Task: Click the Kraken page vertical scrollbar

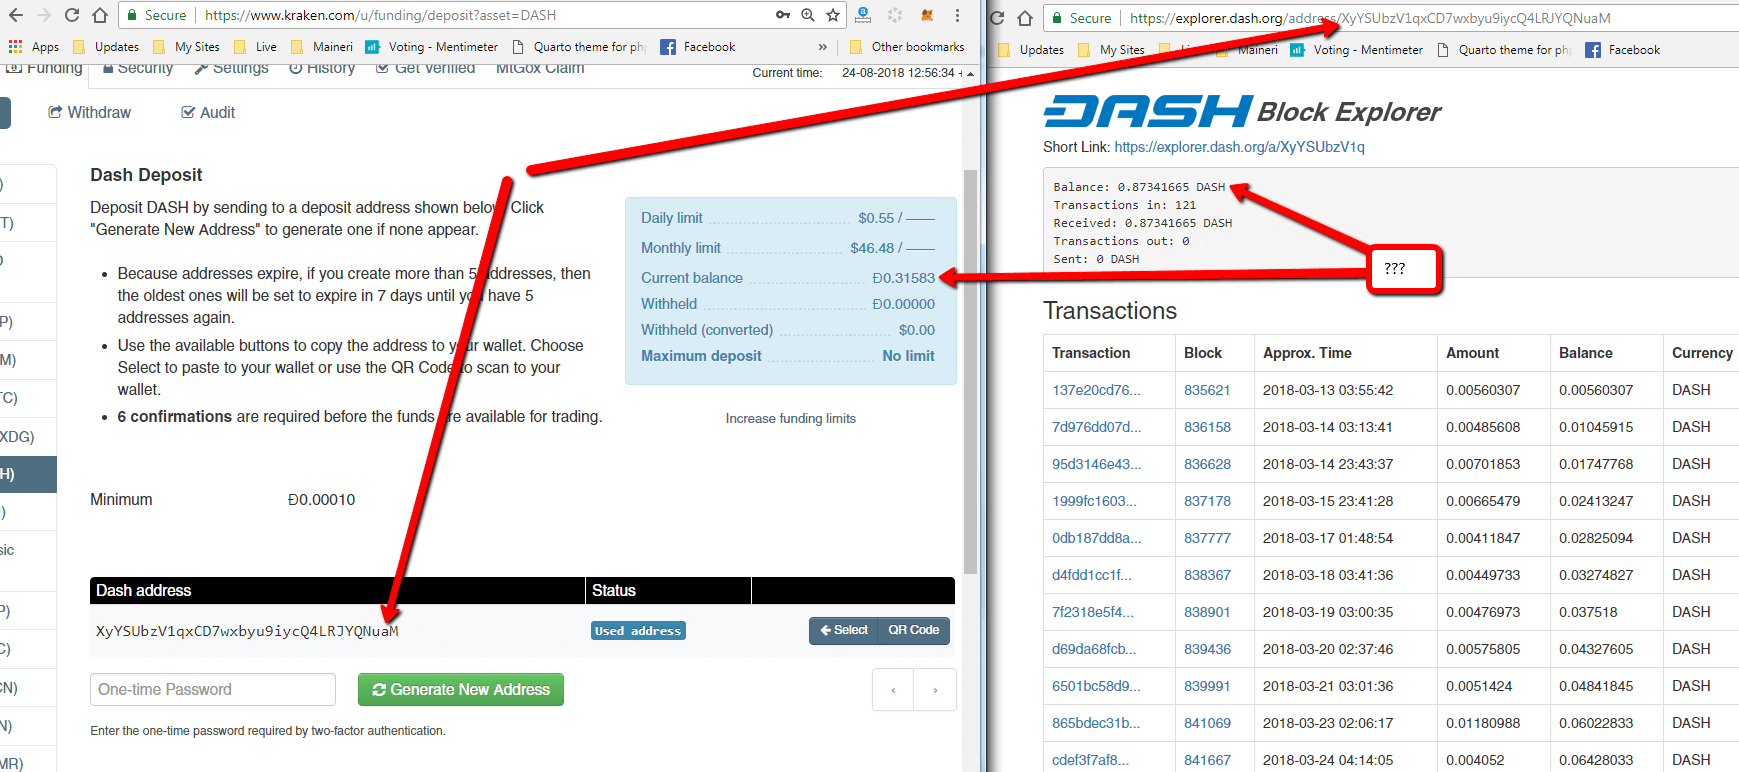Action: tap(970, 370)
